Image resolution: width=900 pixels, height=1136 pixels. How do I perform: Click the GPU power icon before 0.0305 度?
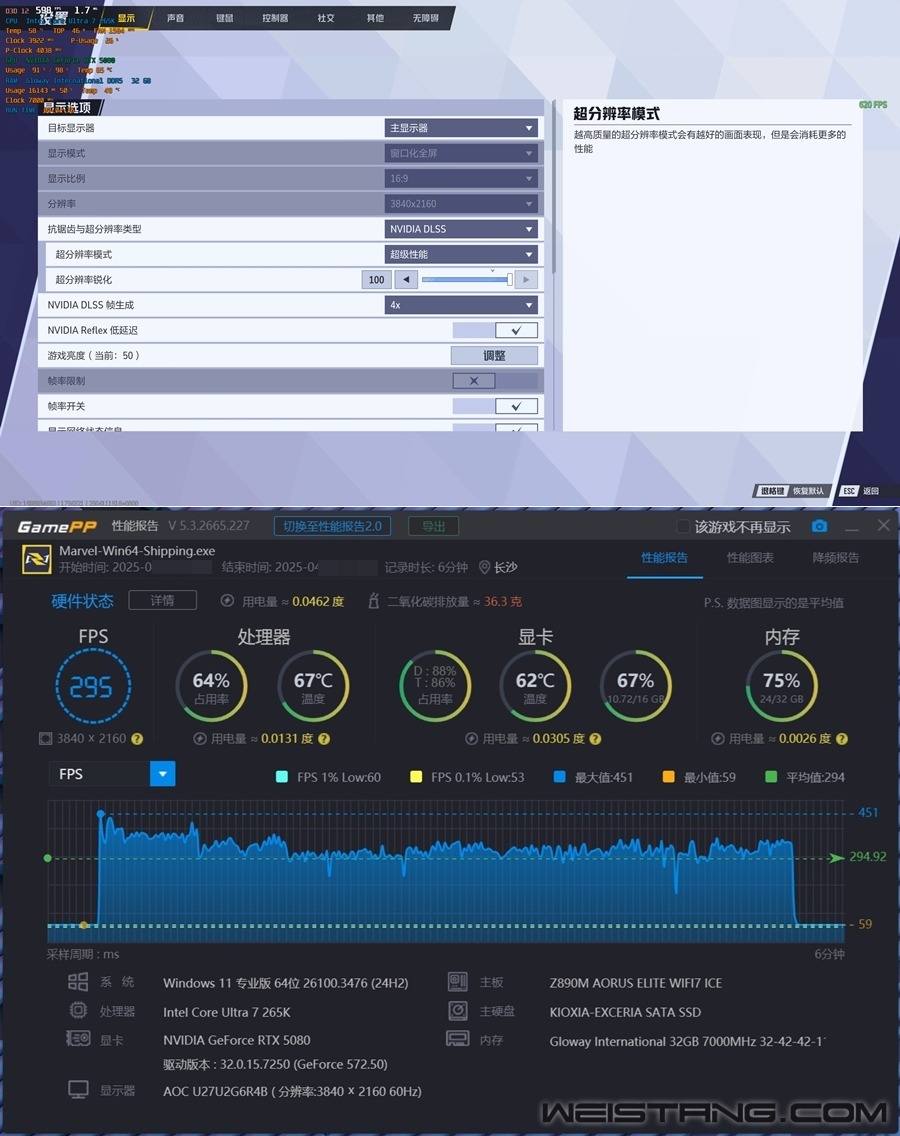pyautogui.click(x=471, y=739)
